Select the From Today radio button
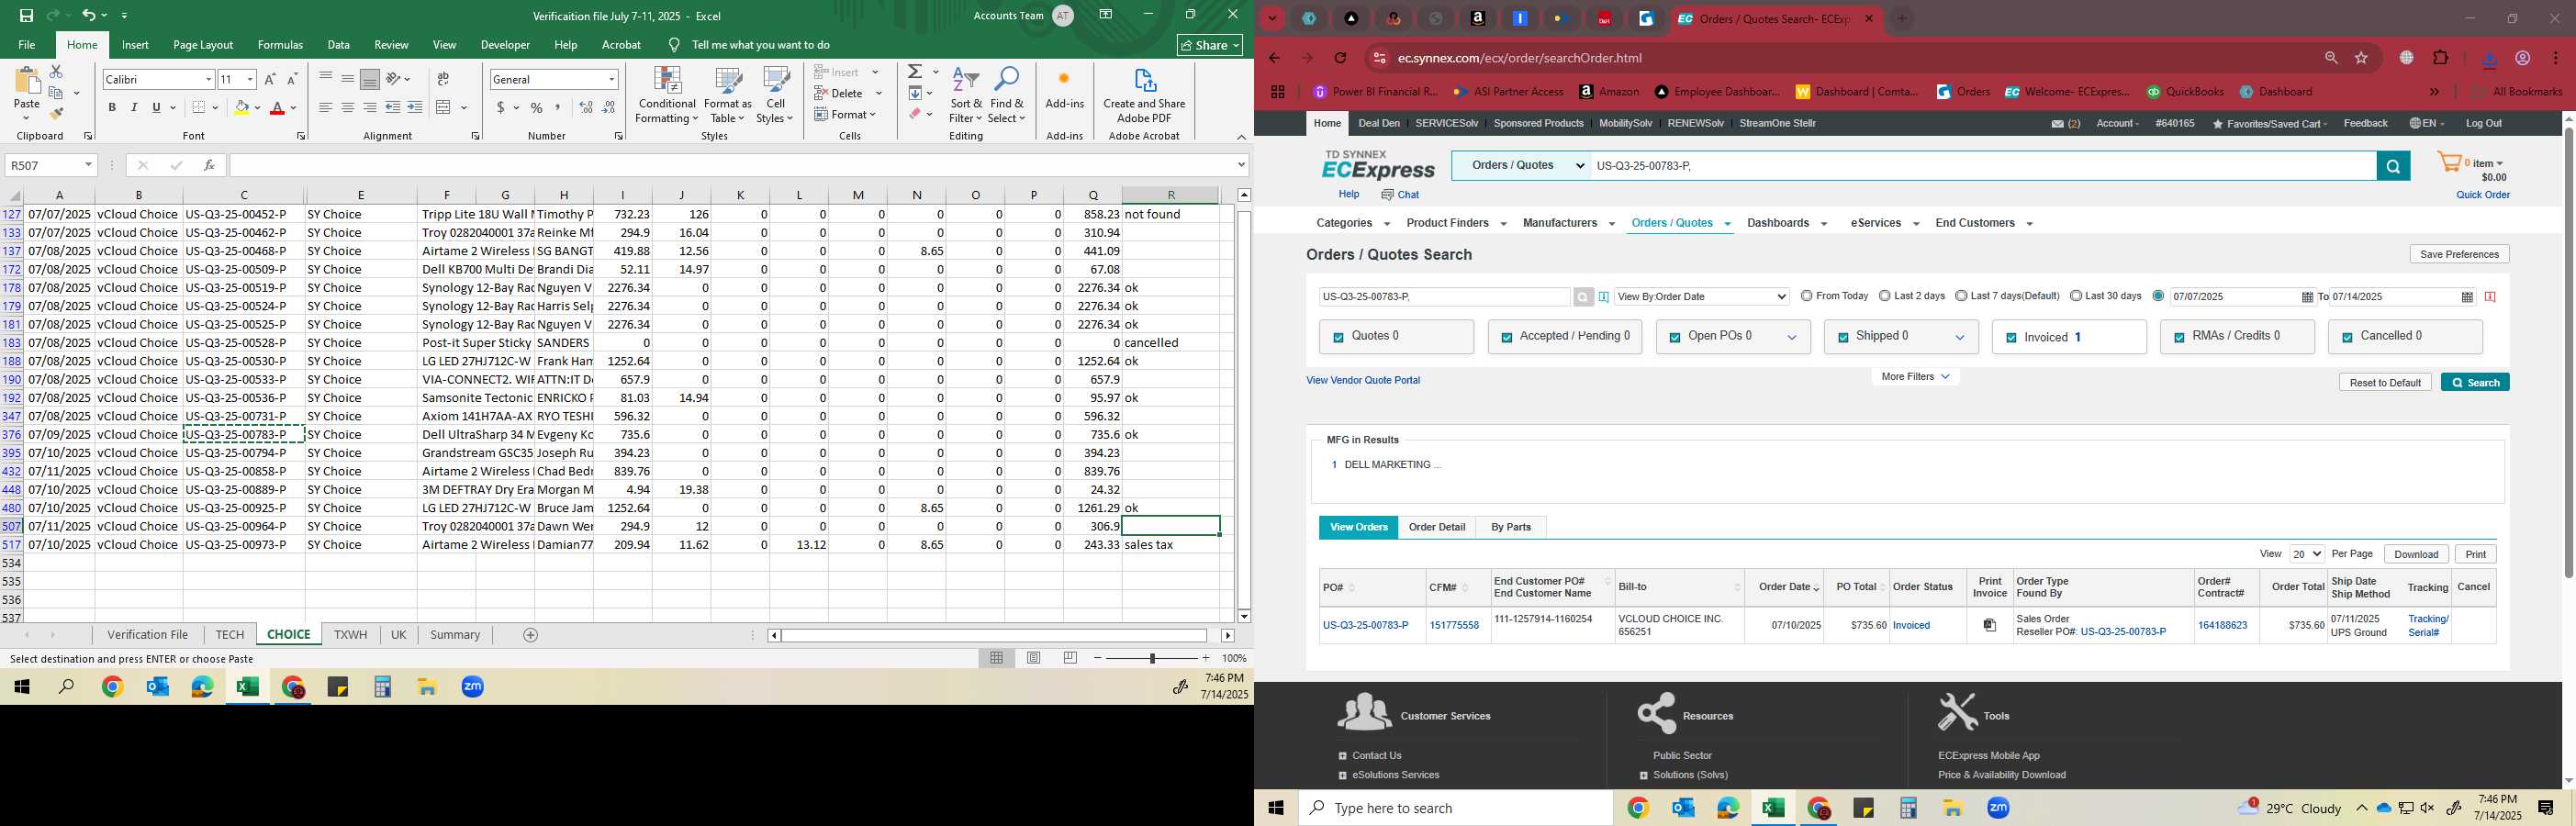This screenshot has width=2576, height=826. (x=1806, y=296)
